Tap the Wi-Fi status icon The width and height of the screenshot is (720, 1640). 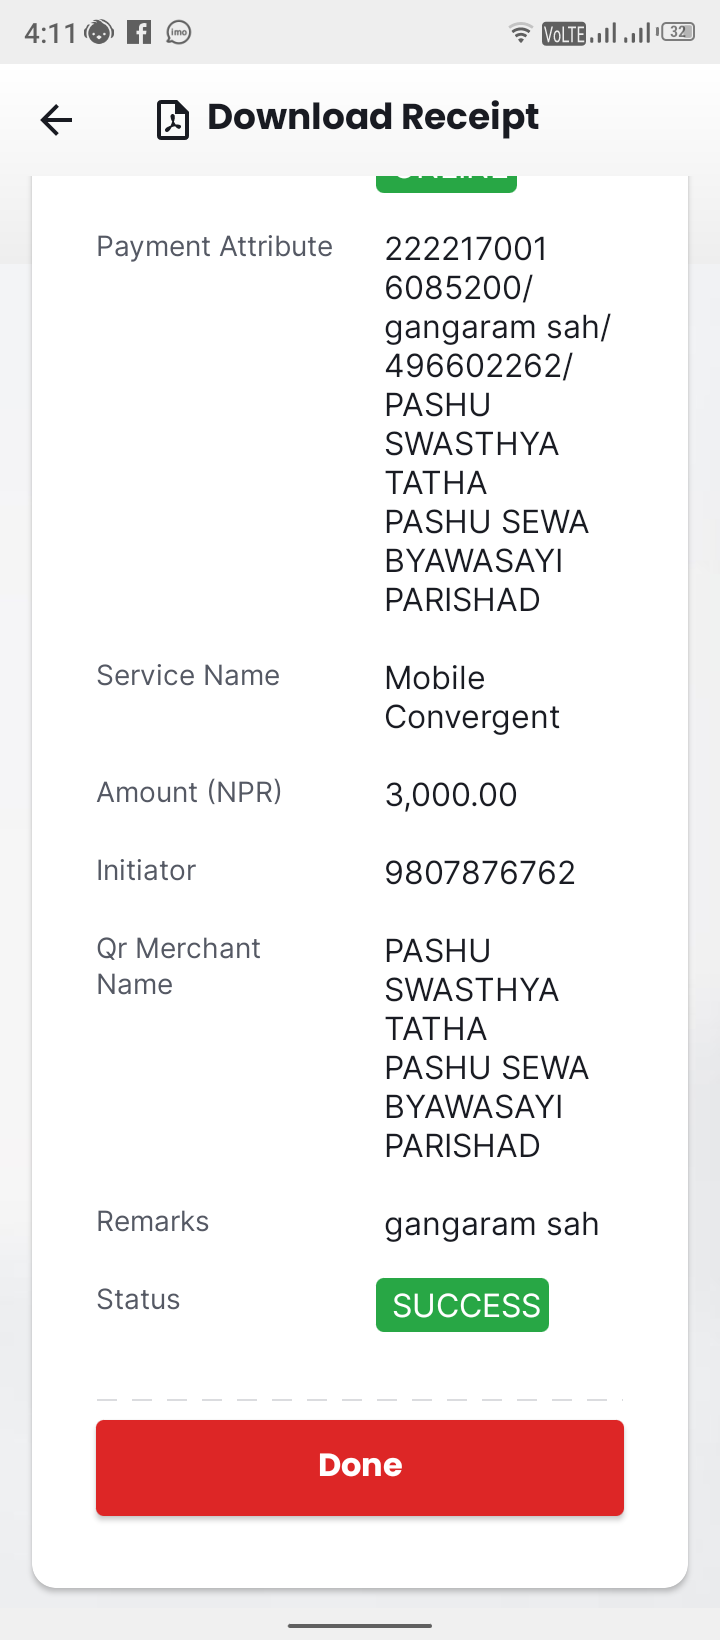[x=520, y=33]
